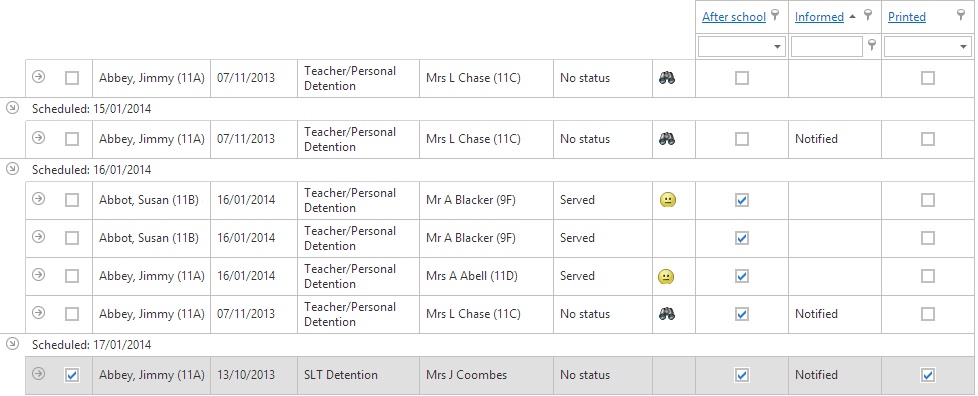Sort by the After school column header
Image resolution: width=978 pixels, height=396 pixels.
tap(734, 17)
